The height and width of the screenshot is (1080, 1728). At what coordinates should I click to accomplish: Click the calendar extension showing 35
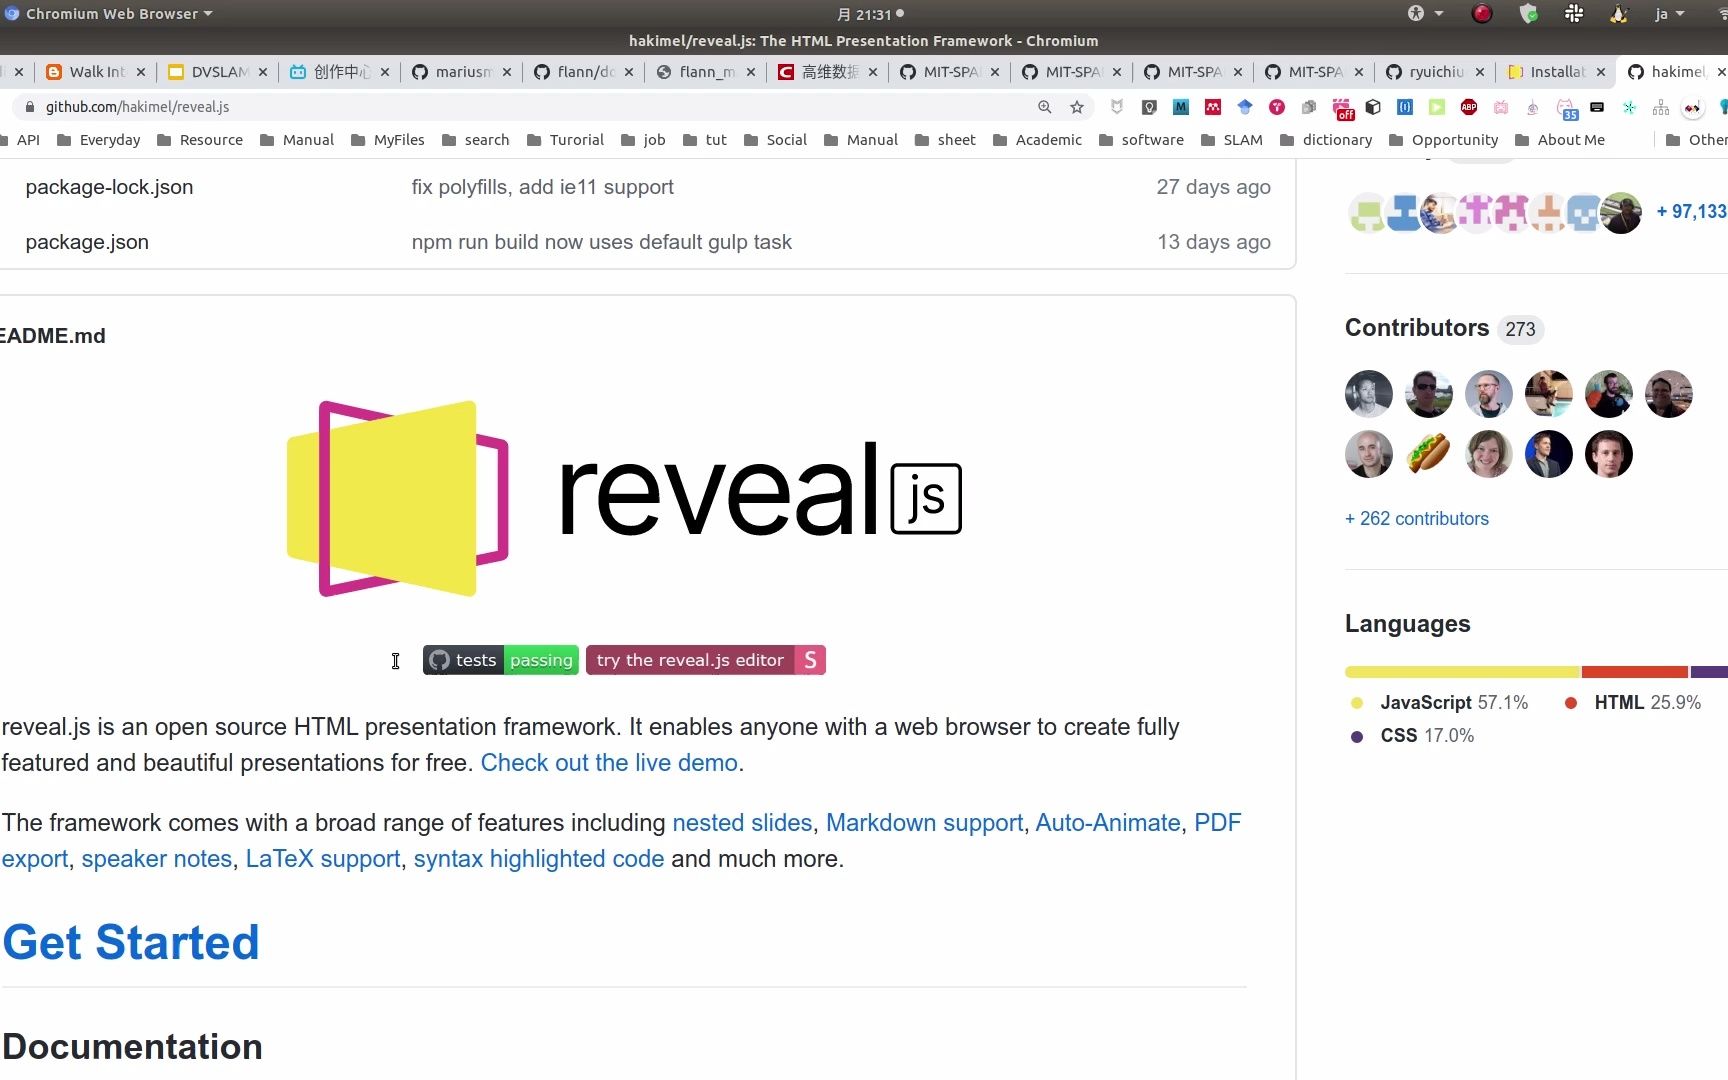pos(1565,107)
